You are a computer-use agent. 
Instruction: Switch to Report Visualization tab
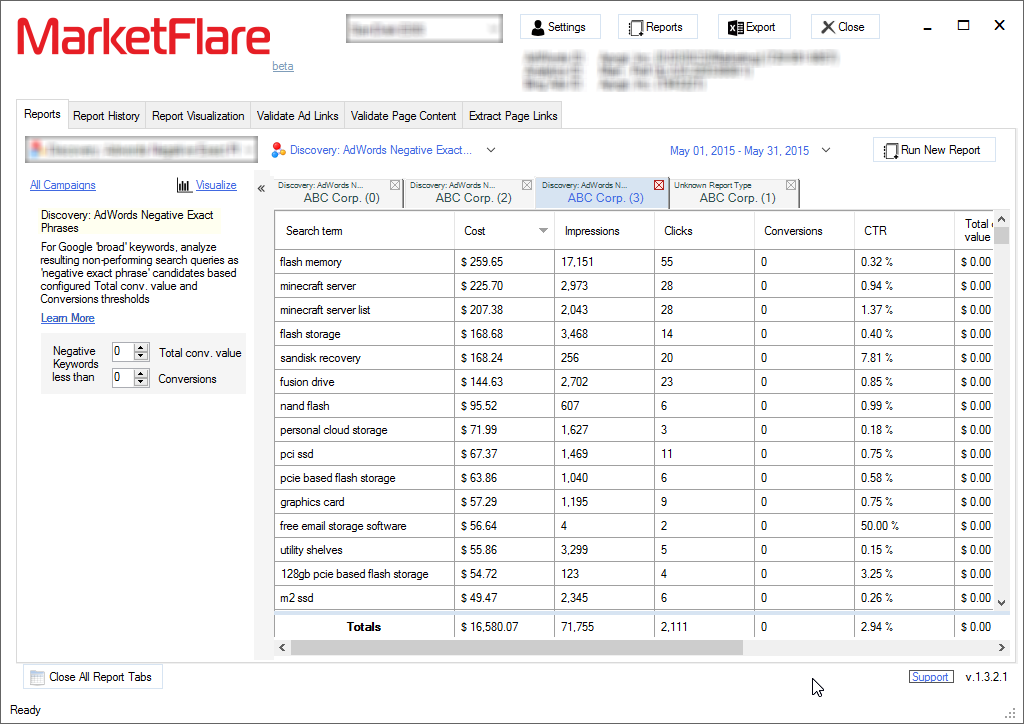pyautogui.click(x=198, y=116)
